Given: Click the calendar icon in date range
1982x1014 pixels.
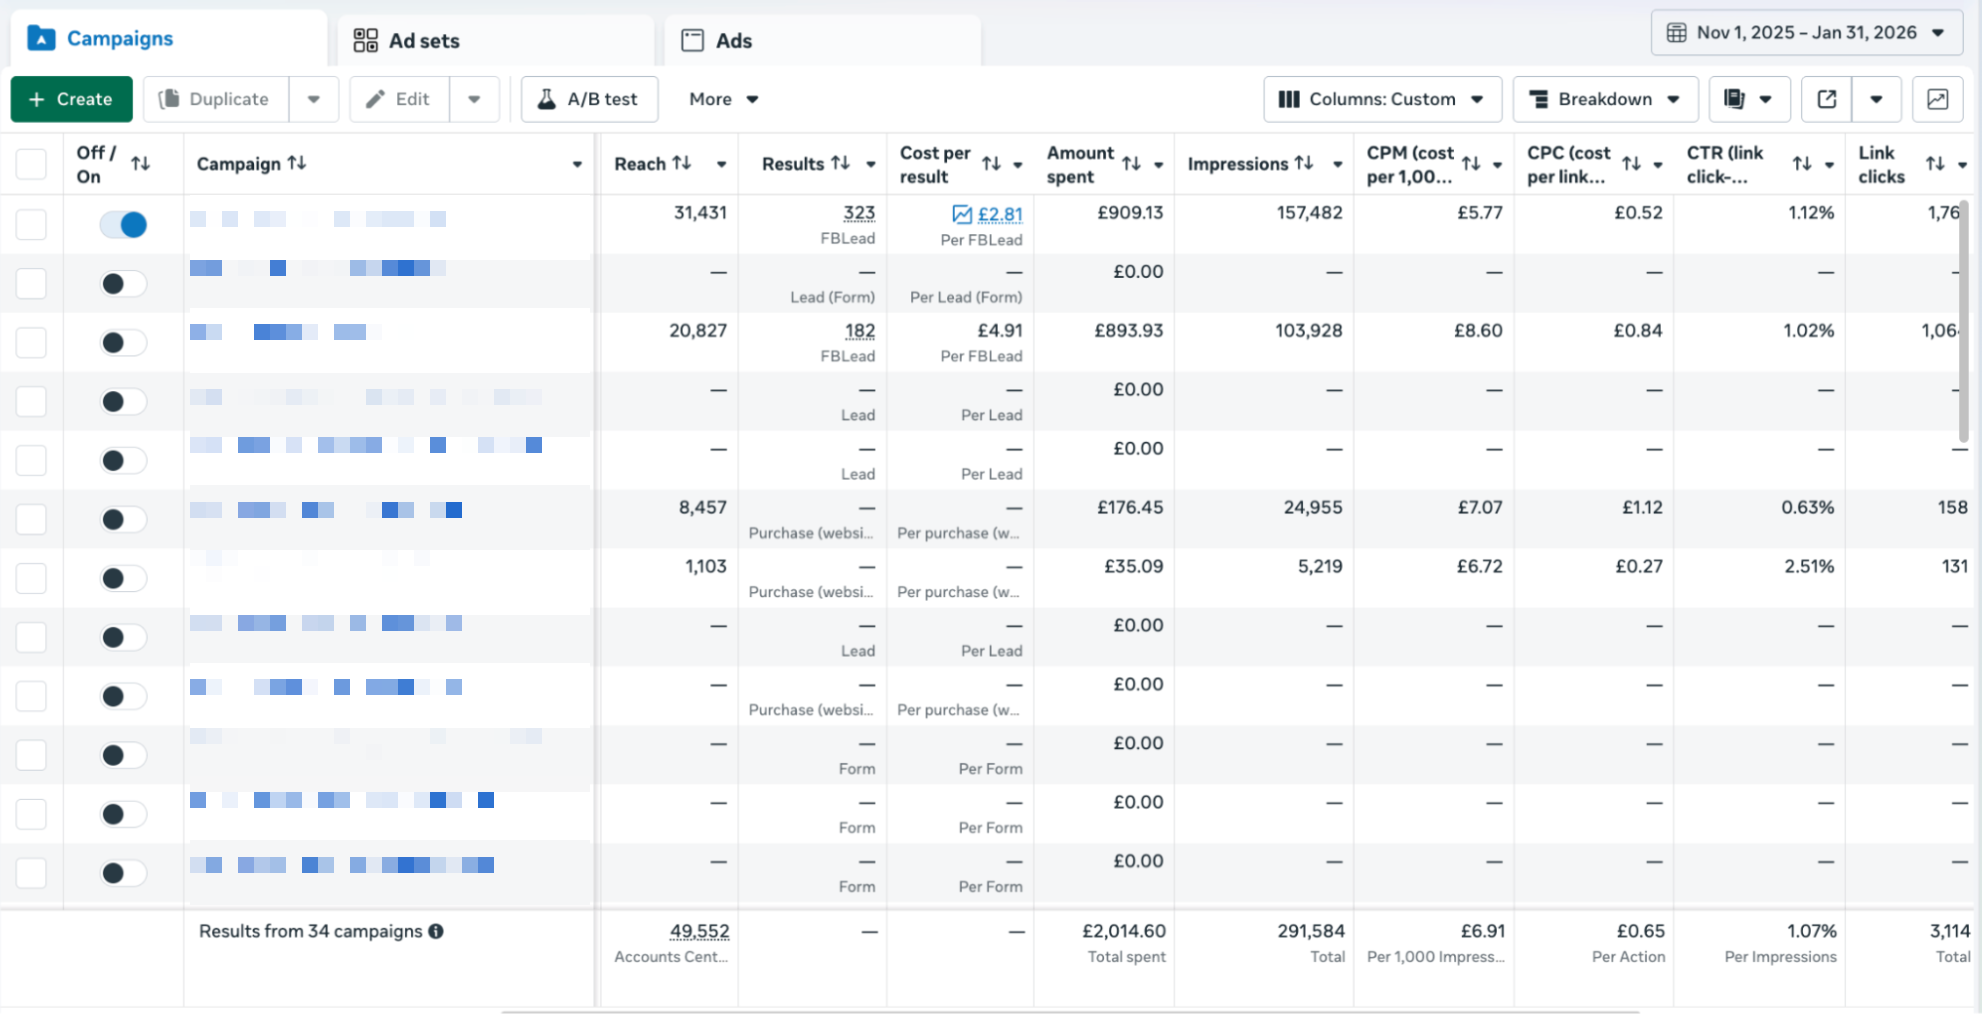Looking at the screenshot, I should point(1676,33).
